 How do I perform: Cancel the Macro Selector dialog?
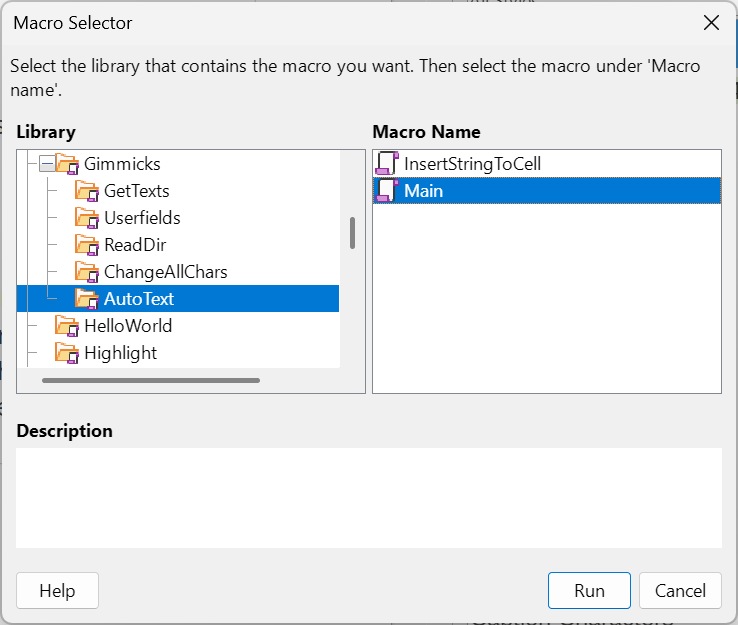click(680, 591)
